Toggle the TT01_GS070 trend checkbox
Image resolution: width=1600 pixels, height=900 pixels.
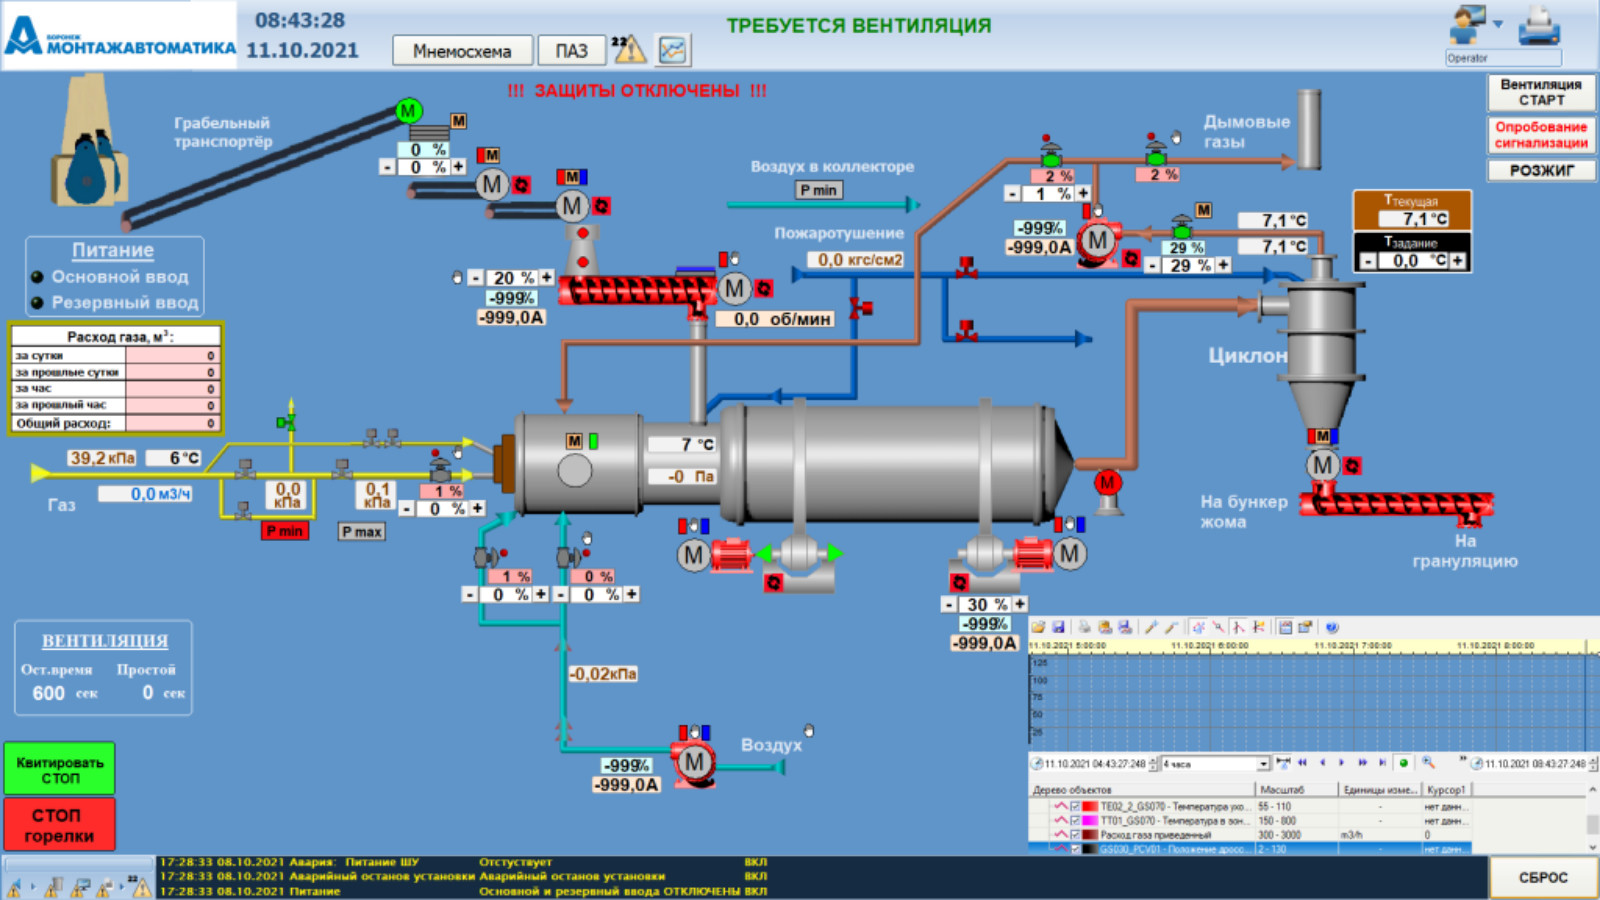(1076, 820)
